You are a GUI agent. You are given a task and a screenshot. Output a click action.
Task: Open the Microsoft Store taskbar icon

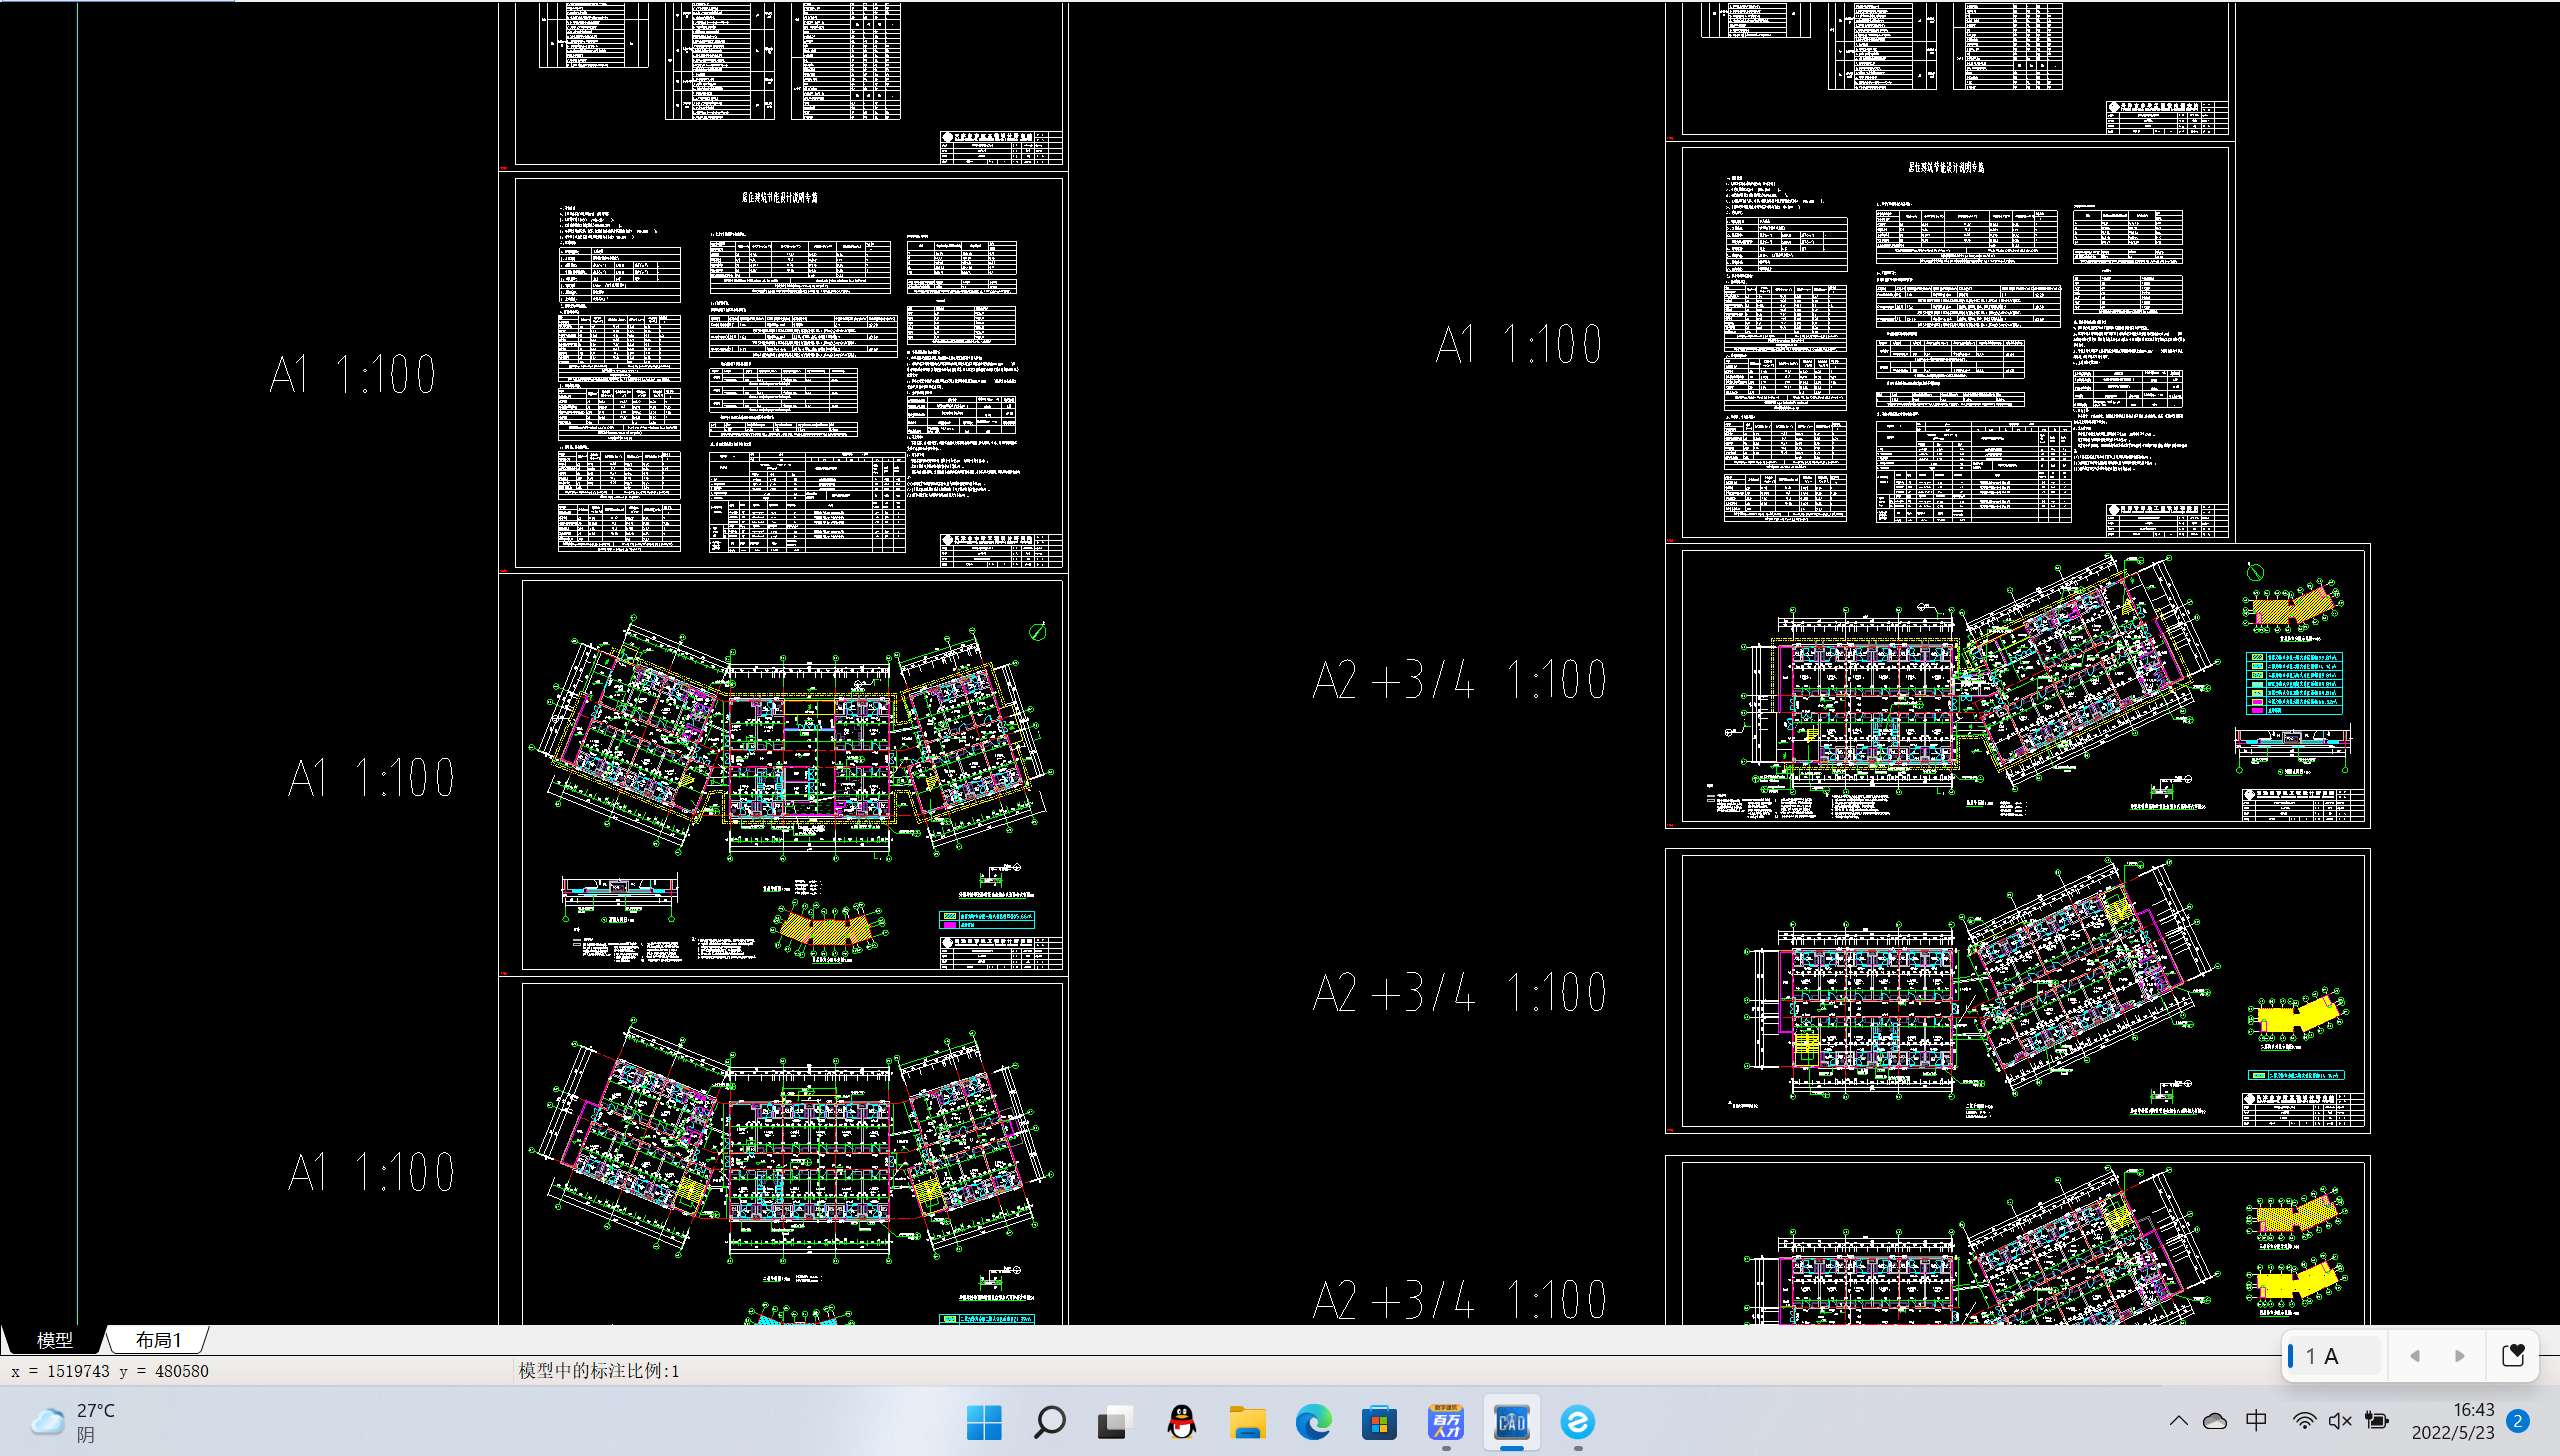pyautogui.click(x=1379, y=1422)
